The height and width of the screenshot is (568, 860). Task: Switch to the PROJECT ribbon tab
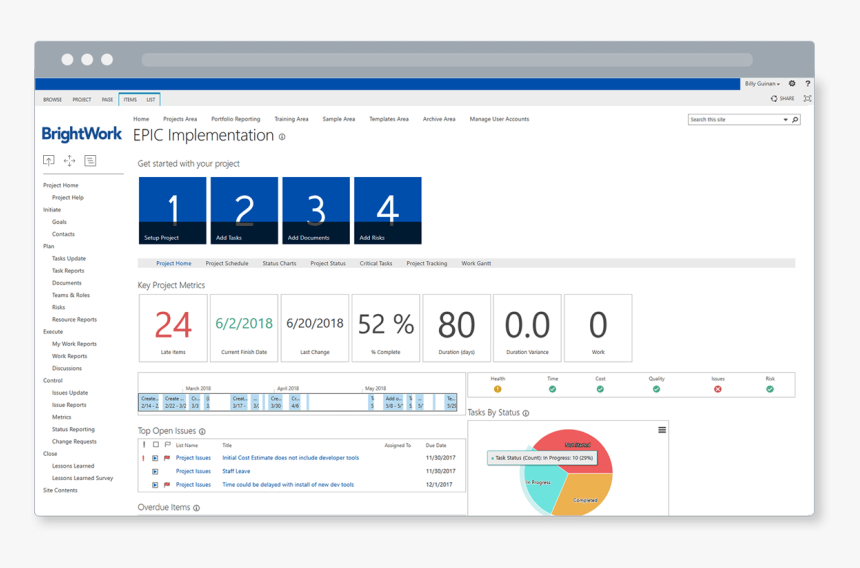pyautogui.click(x=82, y=100)
